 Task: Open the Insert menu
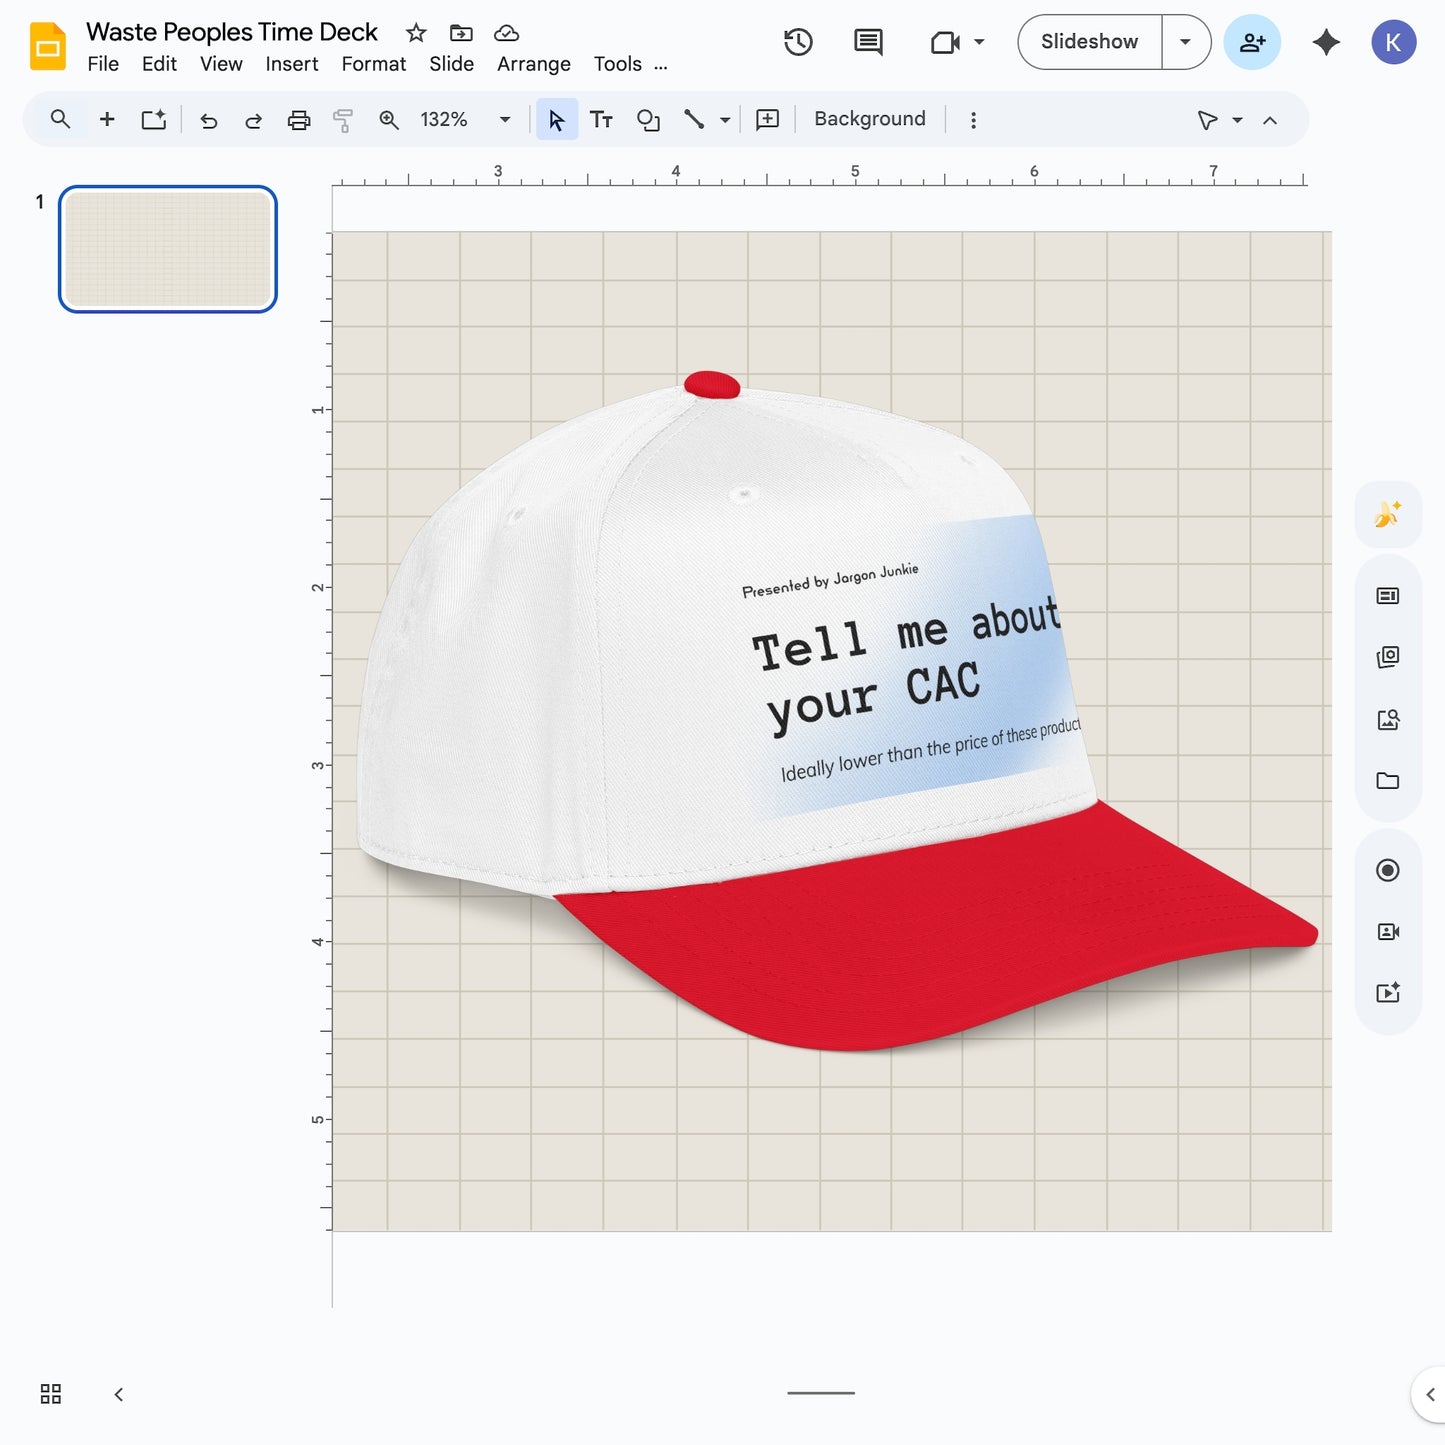tap(291, 63)
